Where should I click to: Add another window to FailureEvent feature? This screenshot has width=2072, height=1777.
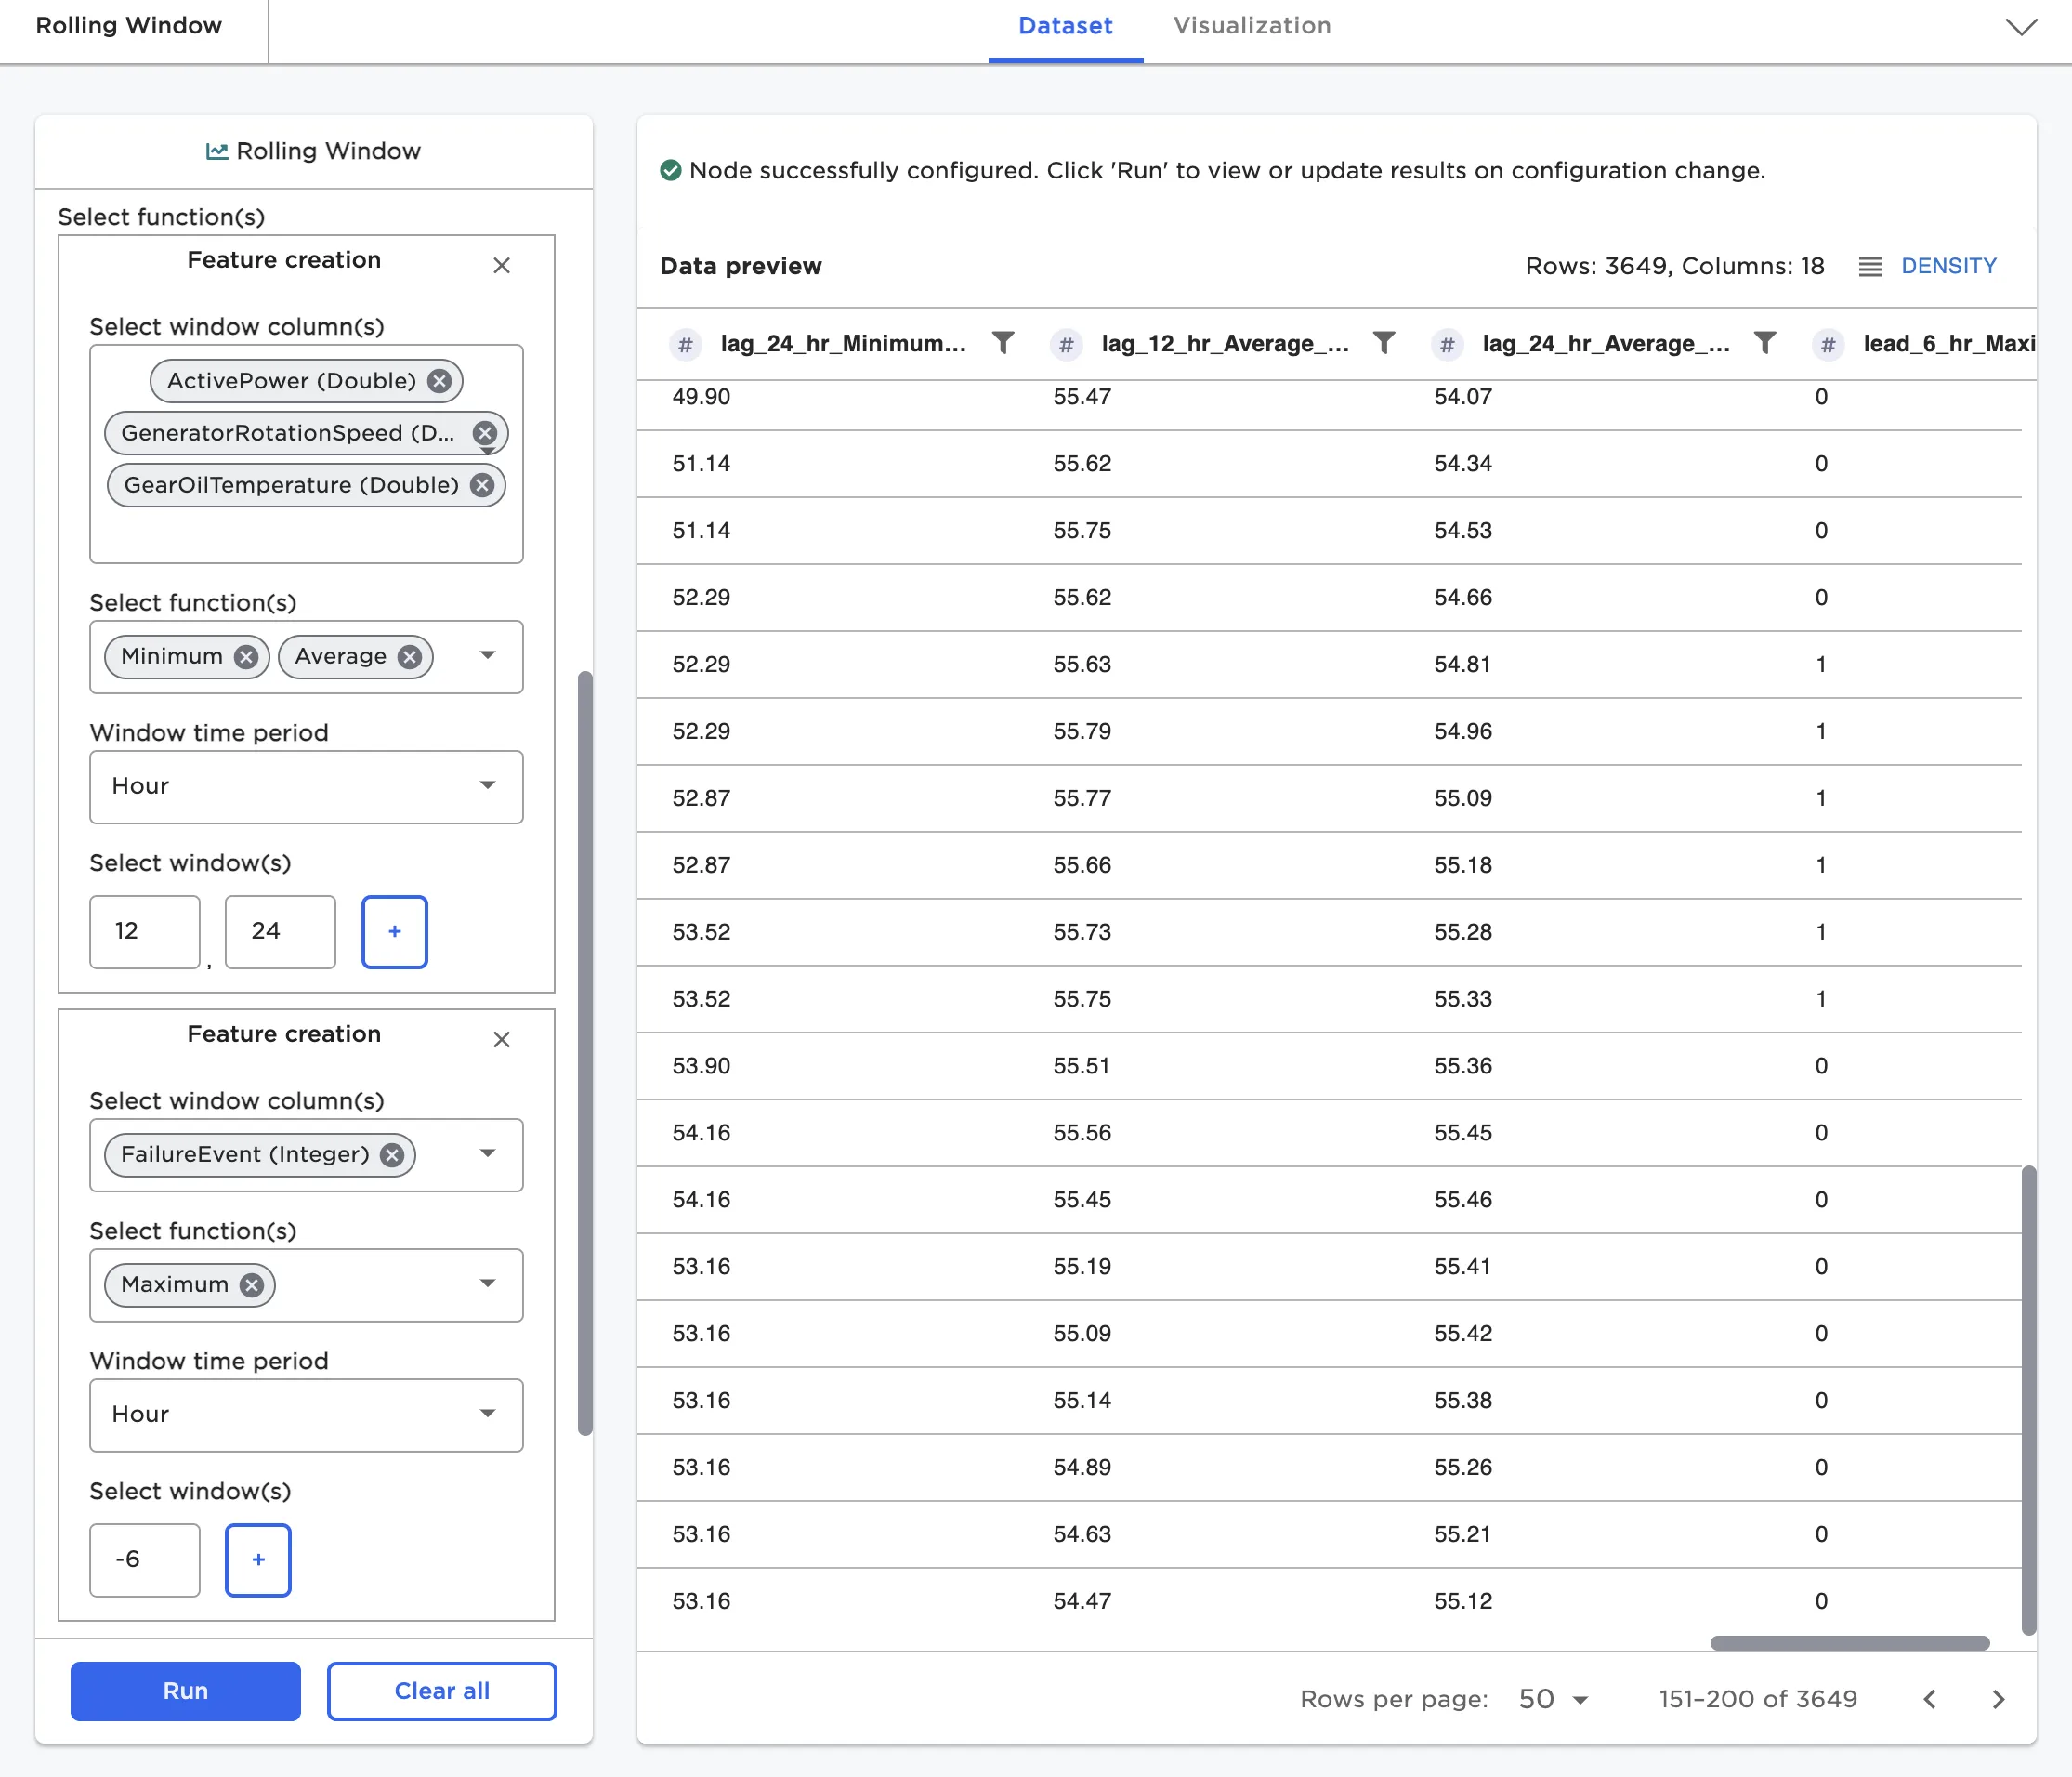(x=258, y=1560)
